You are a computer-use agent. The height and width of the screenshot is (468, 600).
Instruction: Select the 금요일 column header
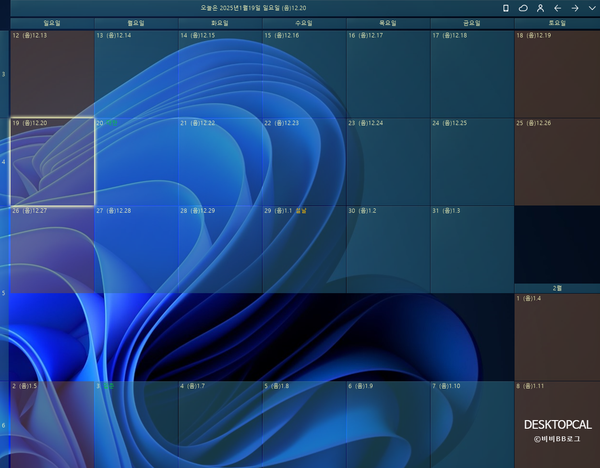point(472,23)
